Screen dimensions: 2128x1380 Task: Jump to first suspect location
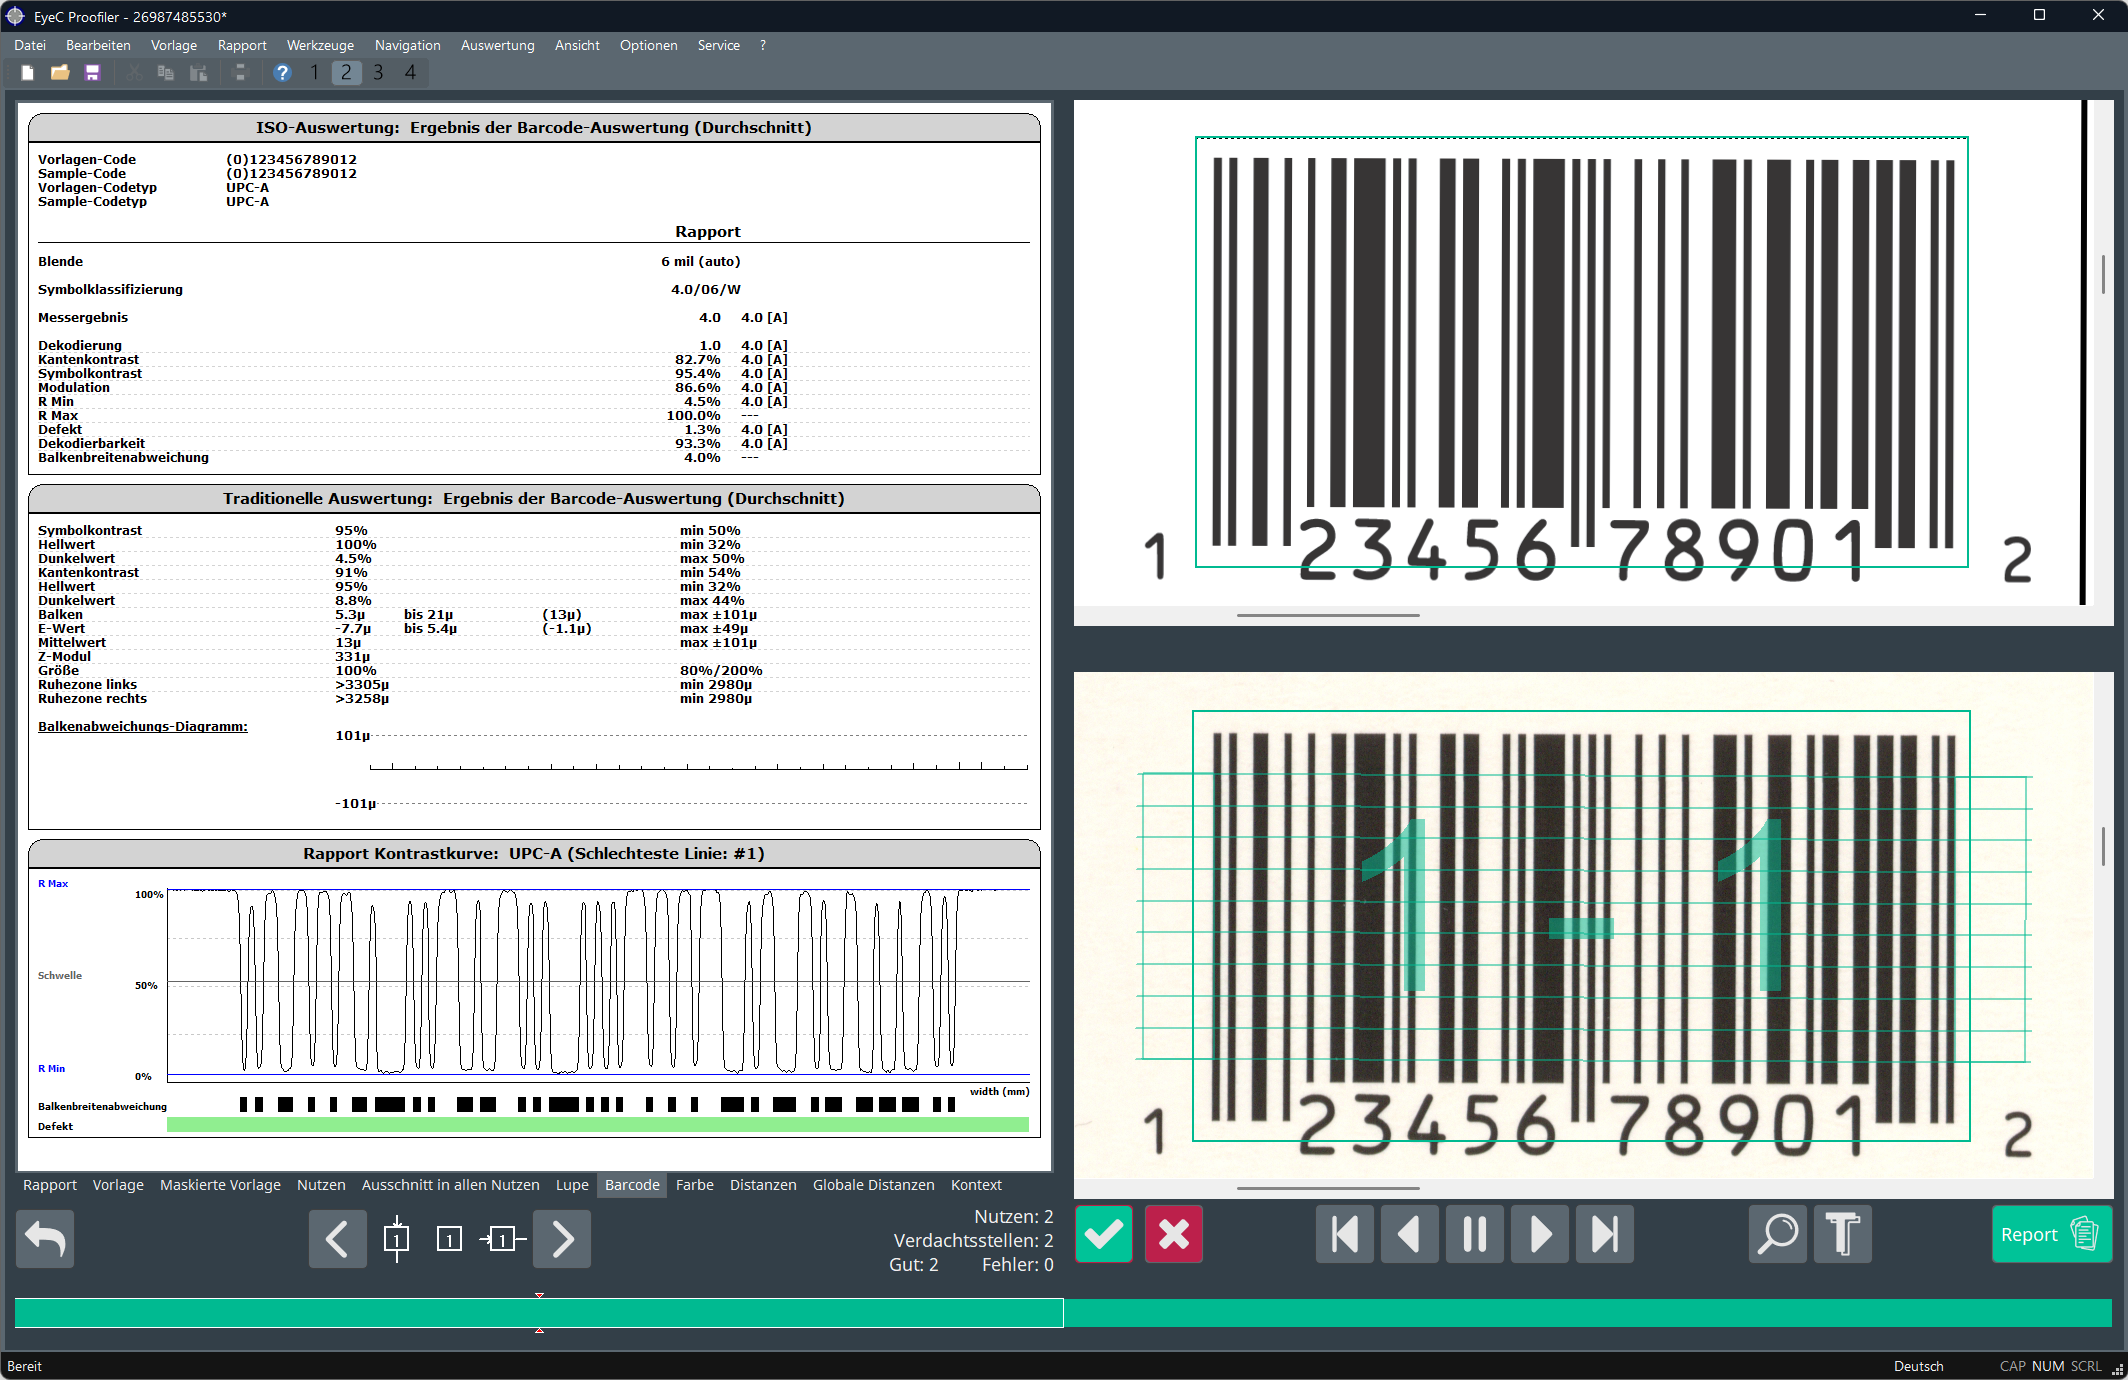click(x=1345, y=1234)
